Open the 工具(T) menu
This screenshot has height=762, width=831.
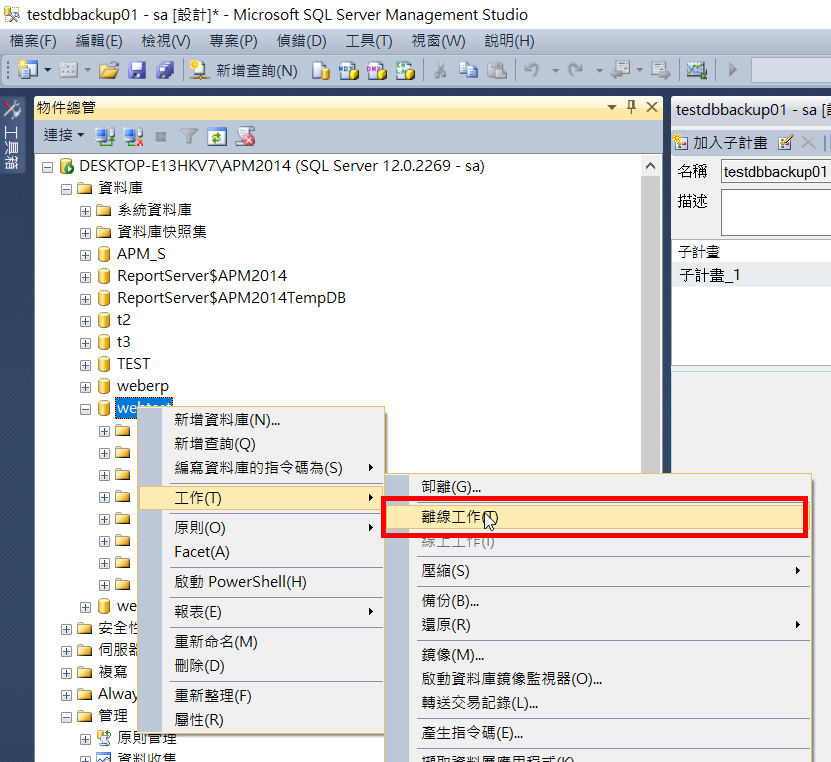point(369,41)
